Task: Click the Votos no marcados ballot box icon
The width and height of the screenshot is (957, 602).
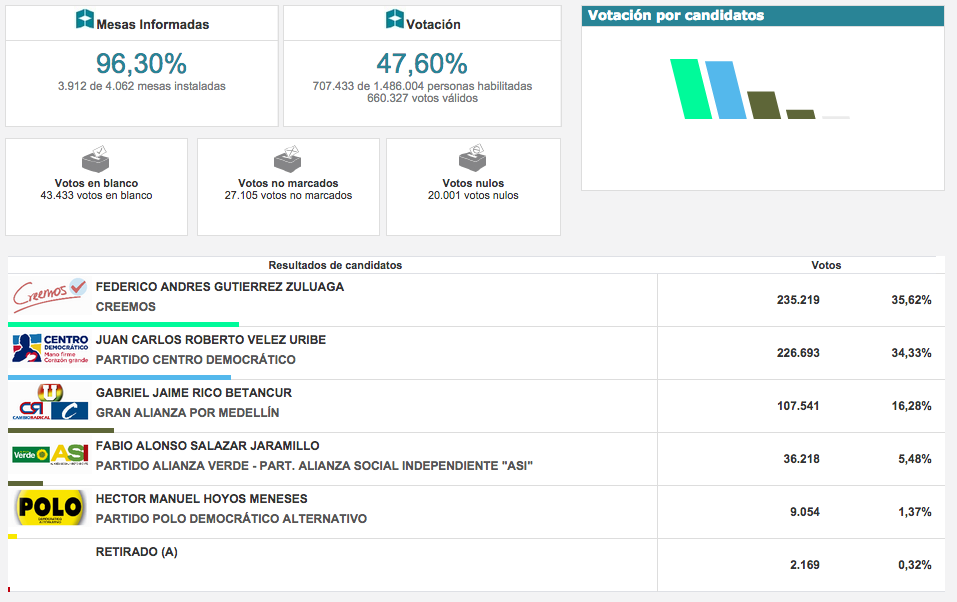Action: pyautogui.click(x=287, y=158)
